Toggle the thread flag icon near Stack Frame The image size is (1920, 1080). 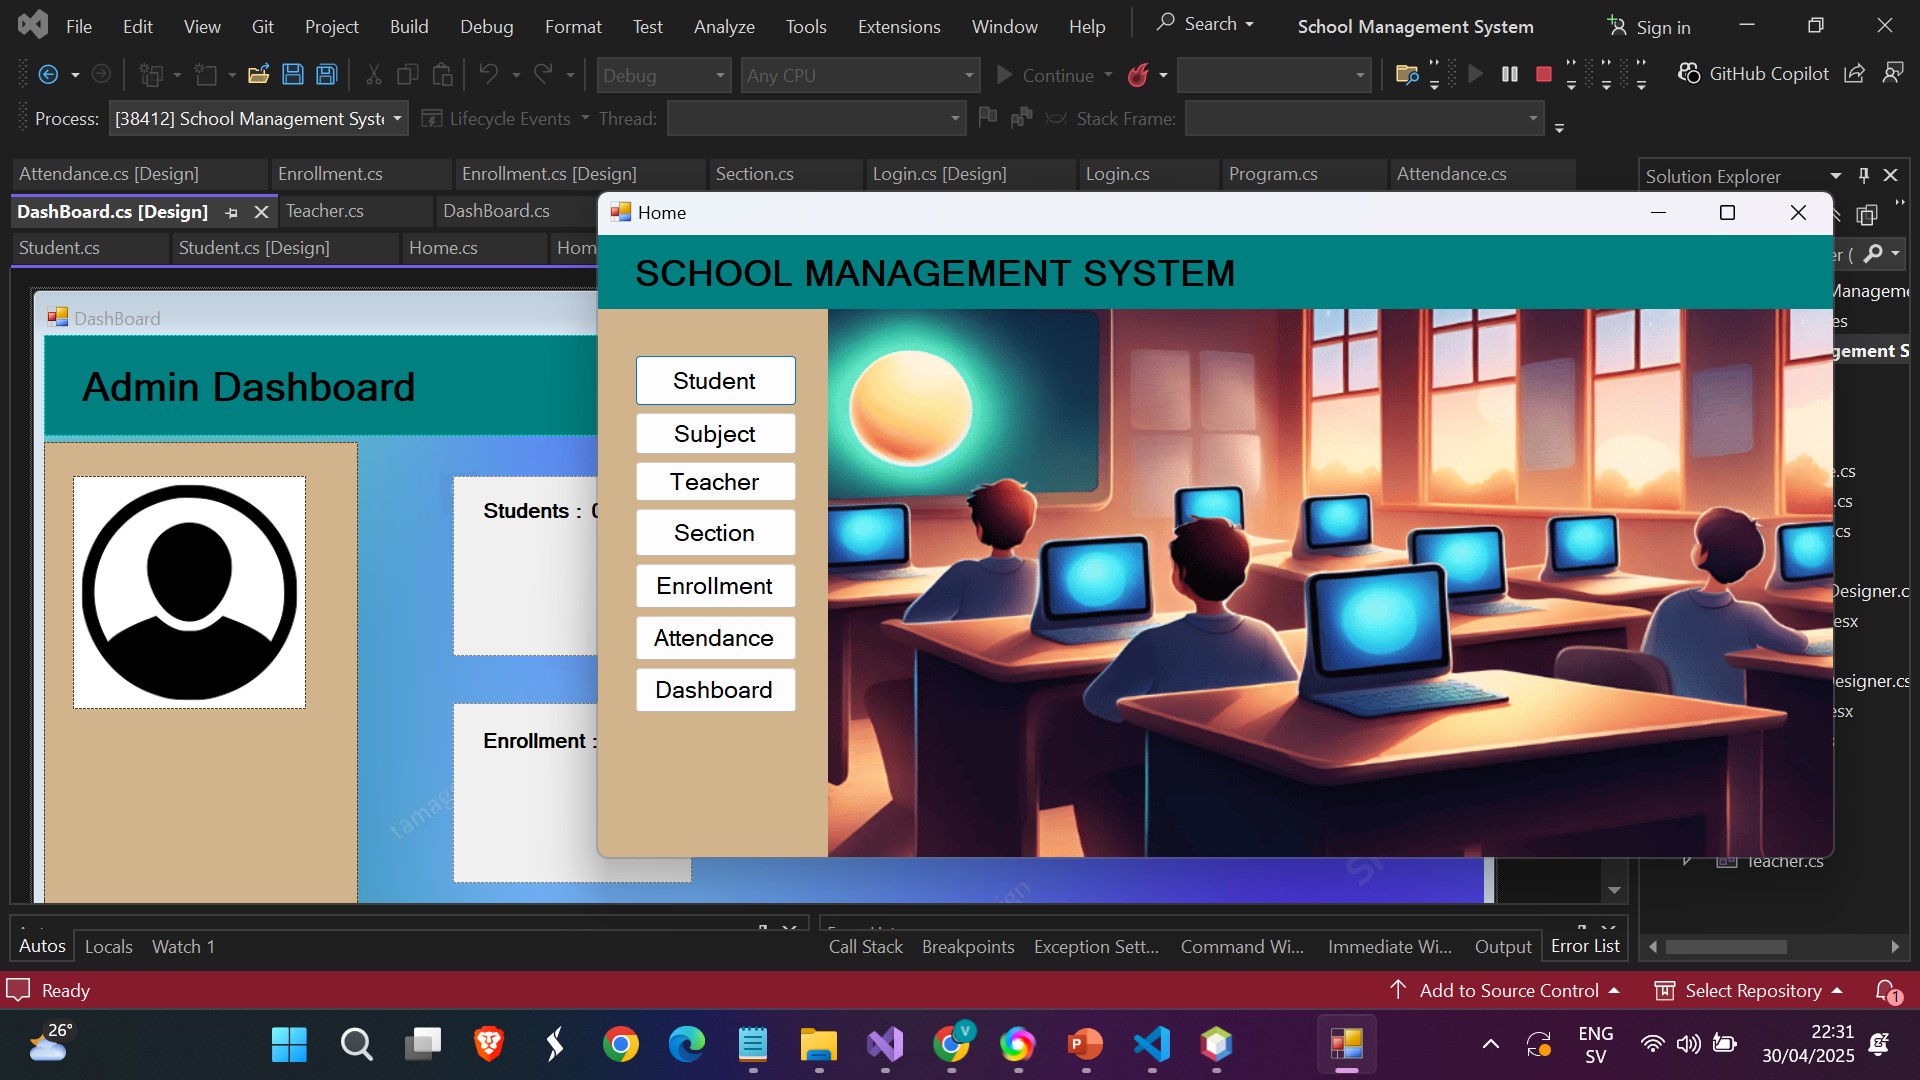[988, 117]
